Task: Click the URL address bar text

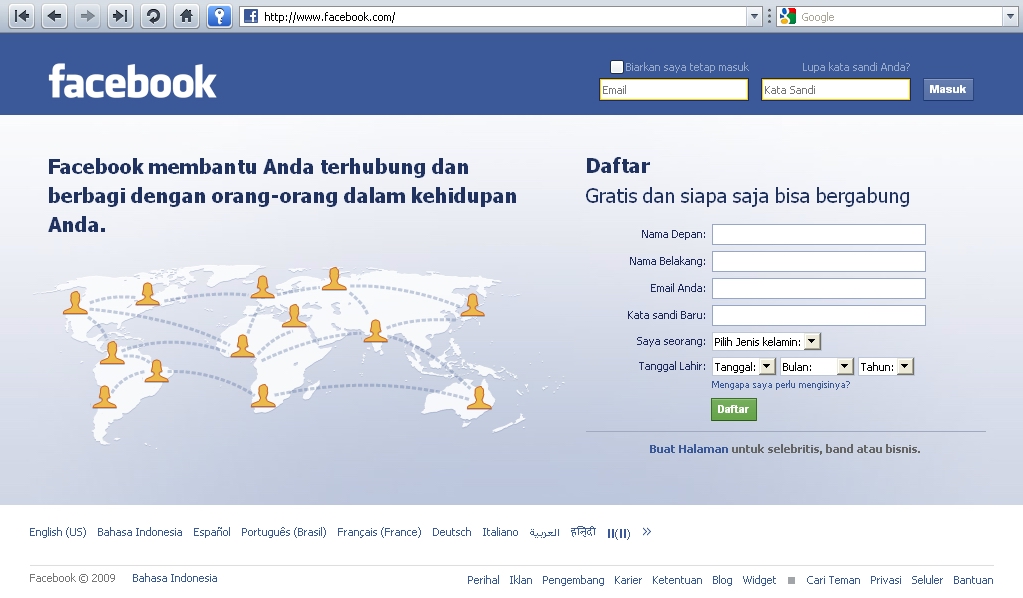Action: (x=329, y=17)
